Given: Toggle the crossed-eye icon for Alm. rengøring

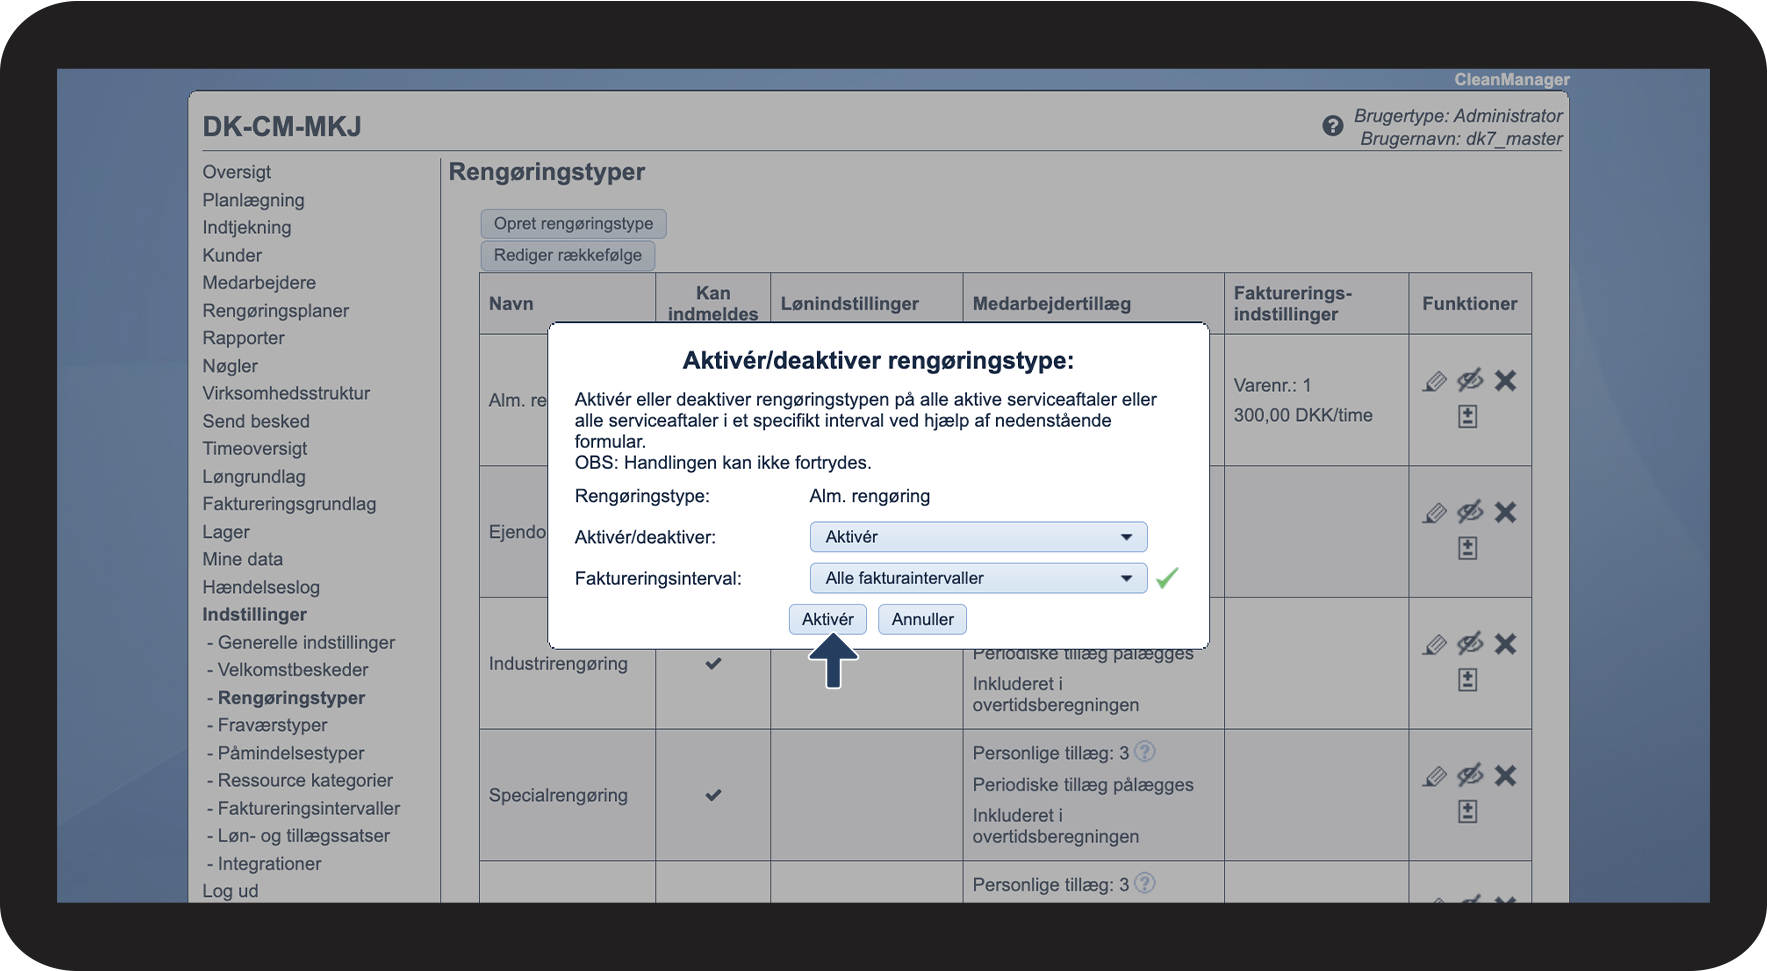Looking at the screenshot, I should (x=1469, y=381).
